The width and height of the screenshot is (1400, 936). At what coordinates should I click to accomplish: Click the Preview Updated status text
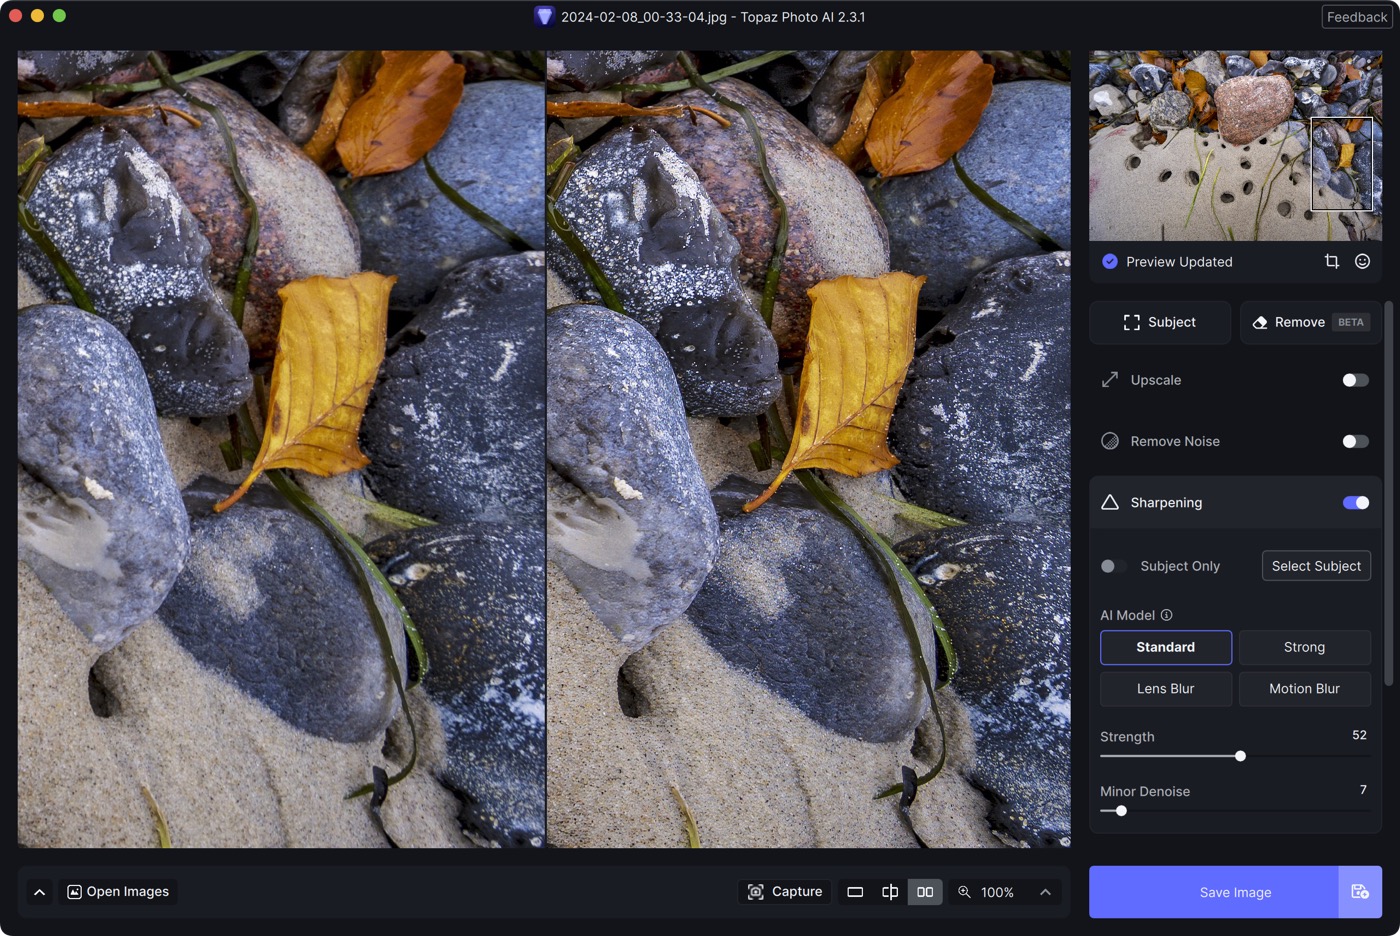tap(1179, 262)
